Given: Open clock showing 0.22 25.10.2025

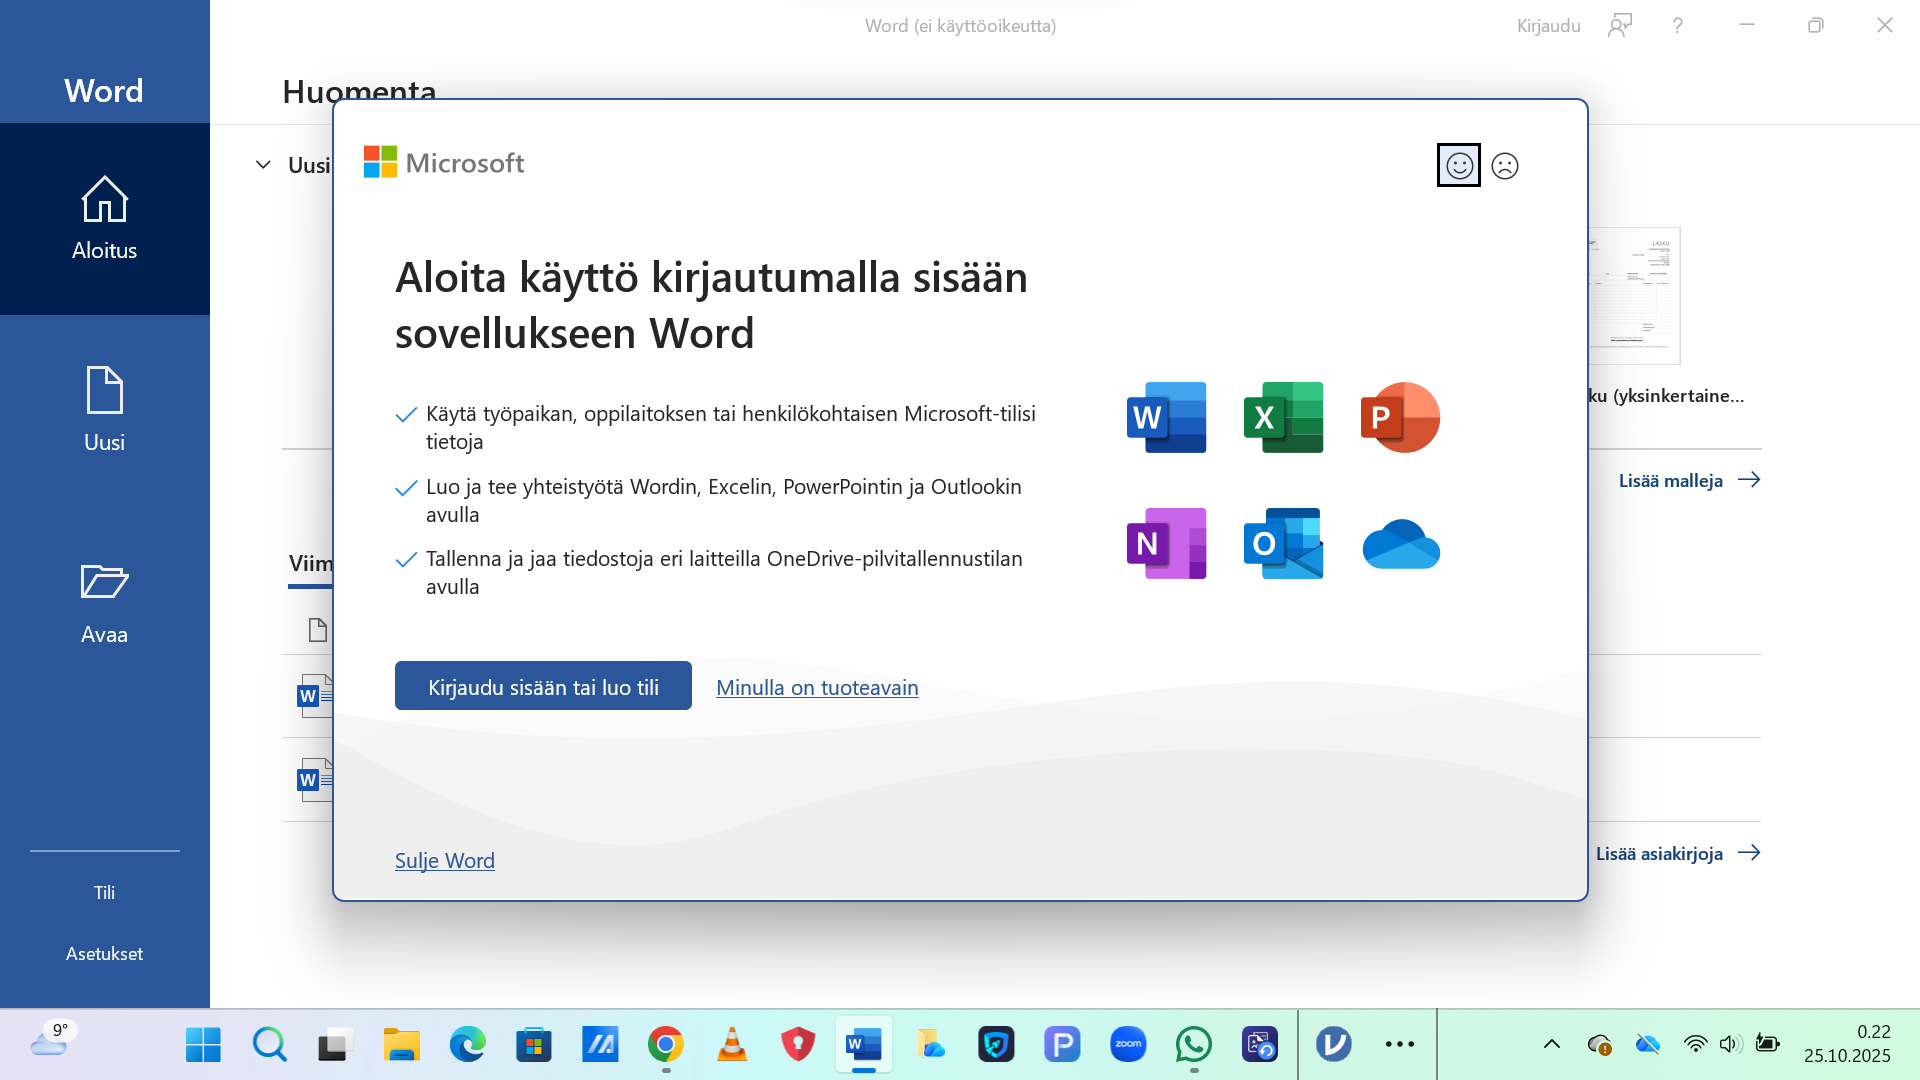Looking at the screenshot, I should pyautogui.click(x=1847, y=1044).
